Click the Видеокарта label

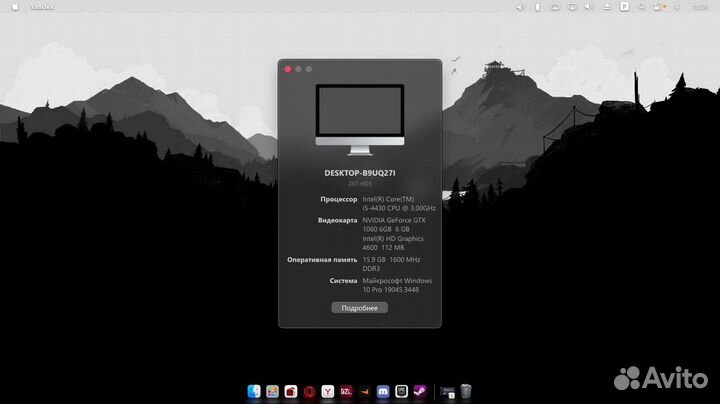[338, 220]
